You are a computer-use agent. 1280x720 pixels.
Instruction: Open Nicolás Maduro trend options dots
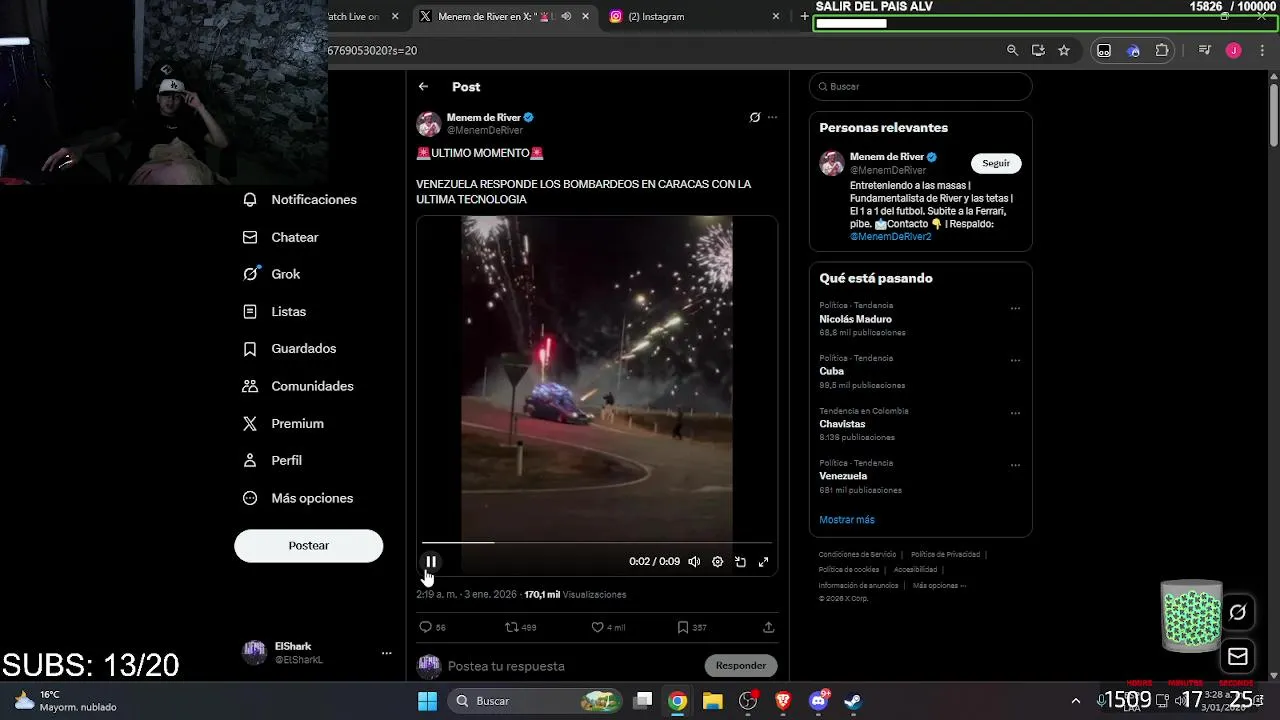[x=1015, y=309]
